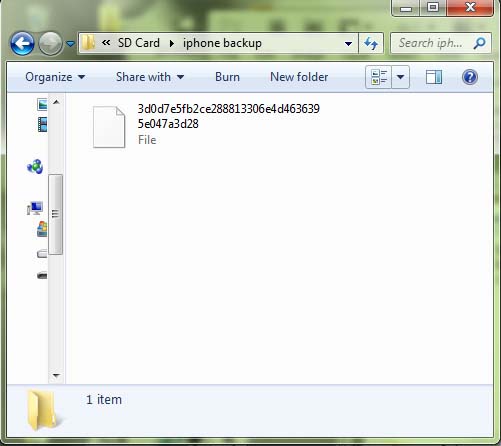Click the navigation pane scrollbar thumb
Viewport: 501px width, 446px height.
coord(55,214)
